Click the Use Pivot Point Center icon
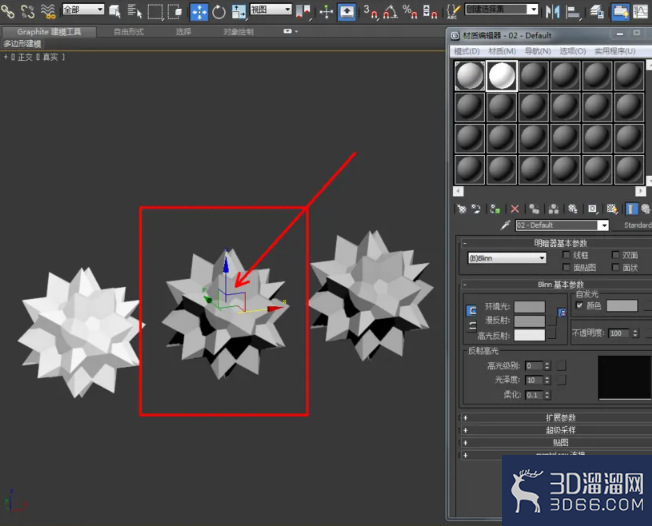652x526 pixels. (303, 12)
